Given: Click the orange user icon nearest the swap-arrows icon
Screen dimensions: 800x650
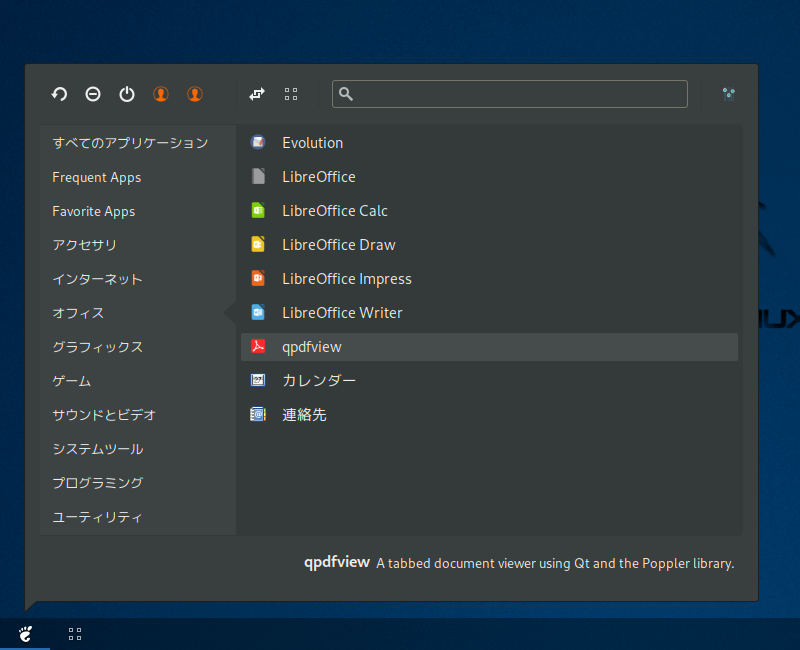Looking at the screenshot, I should point(195,94).
